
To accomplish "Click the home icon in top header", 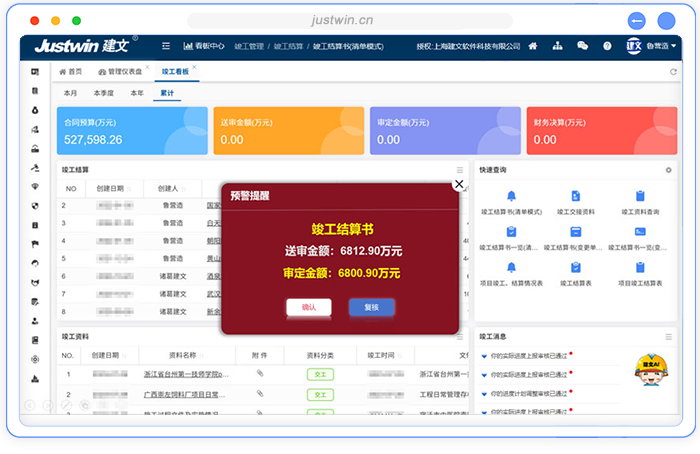I will [x=533, y=46].
